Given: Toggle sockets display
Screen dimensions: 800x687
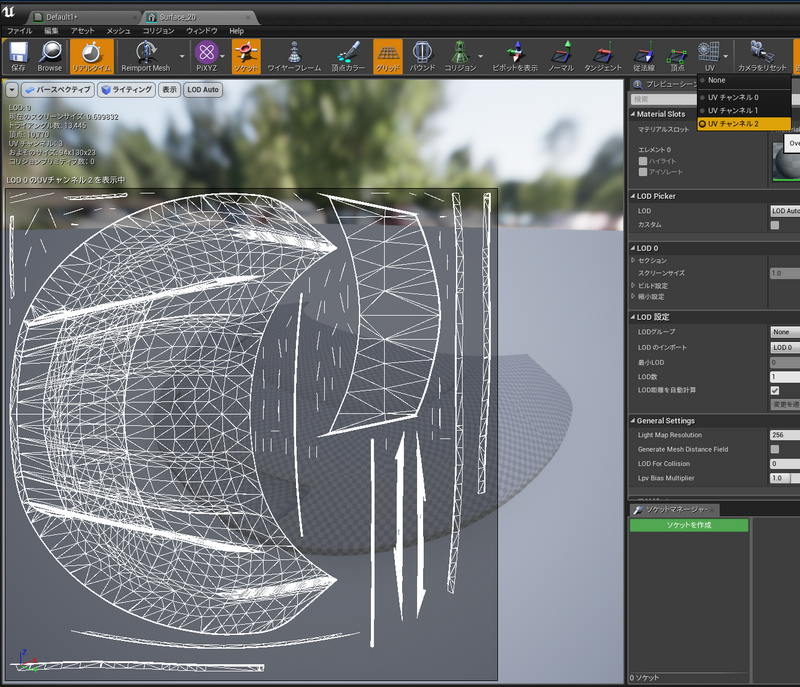Looking at the screenshot, I should click(246, 57).
